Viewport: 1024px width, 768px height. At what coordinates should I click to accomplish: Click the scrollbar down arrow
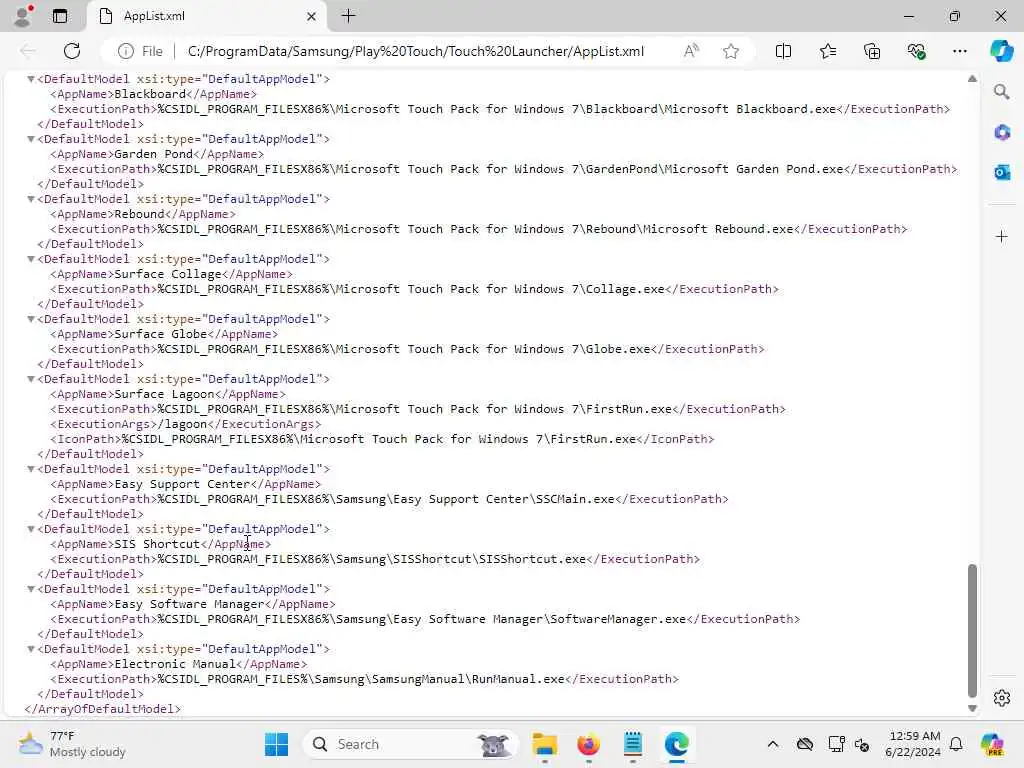pyautogui.click(x=972, y=708)
